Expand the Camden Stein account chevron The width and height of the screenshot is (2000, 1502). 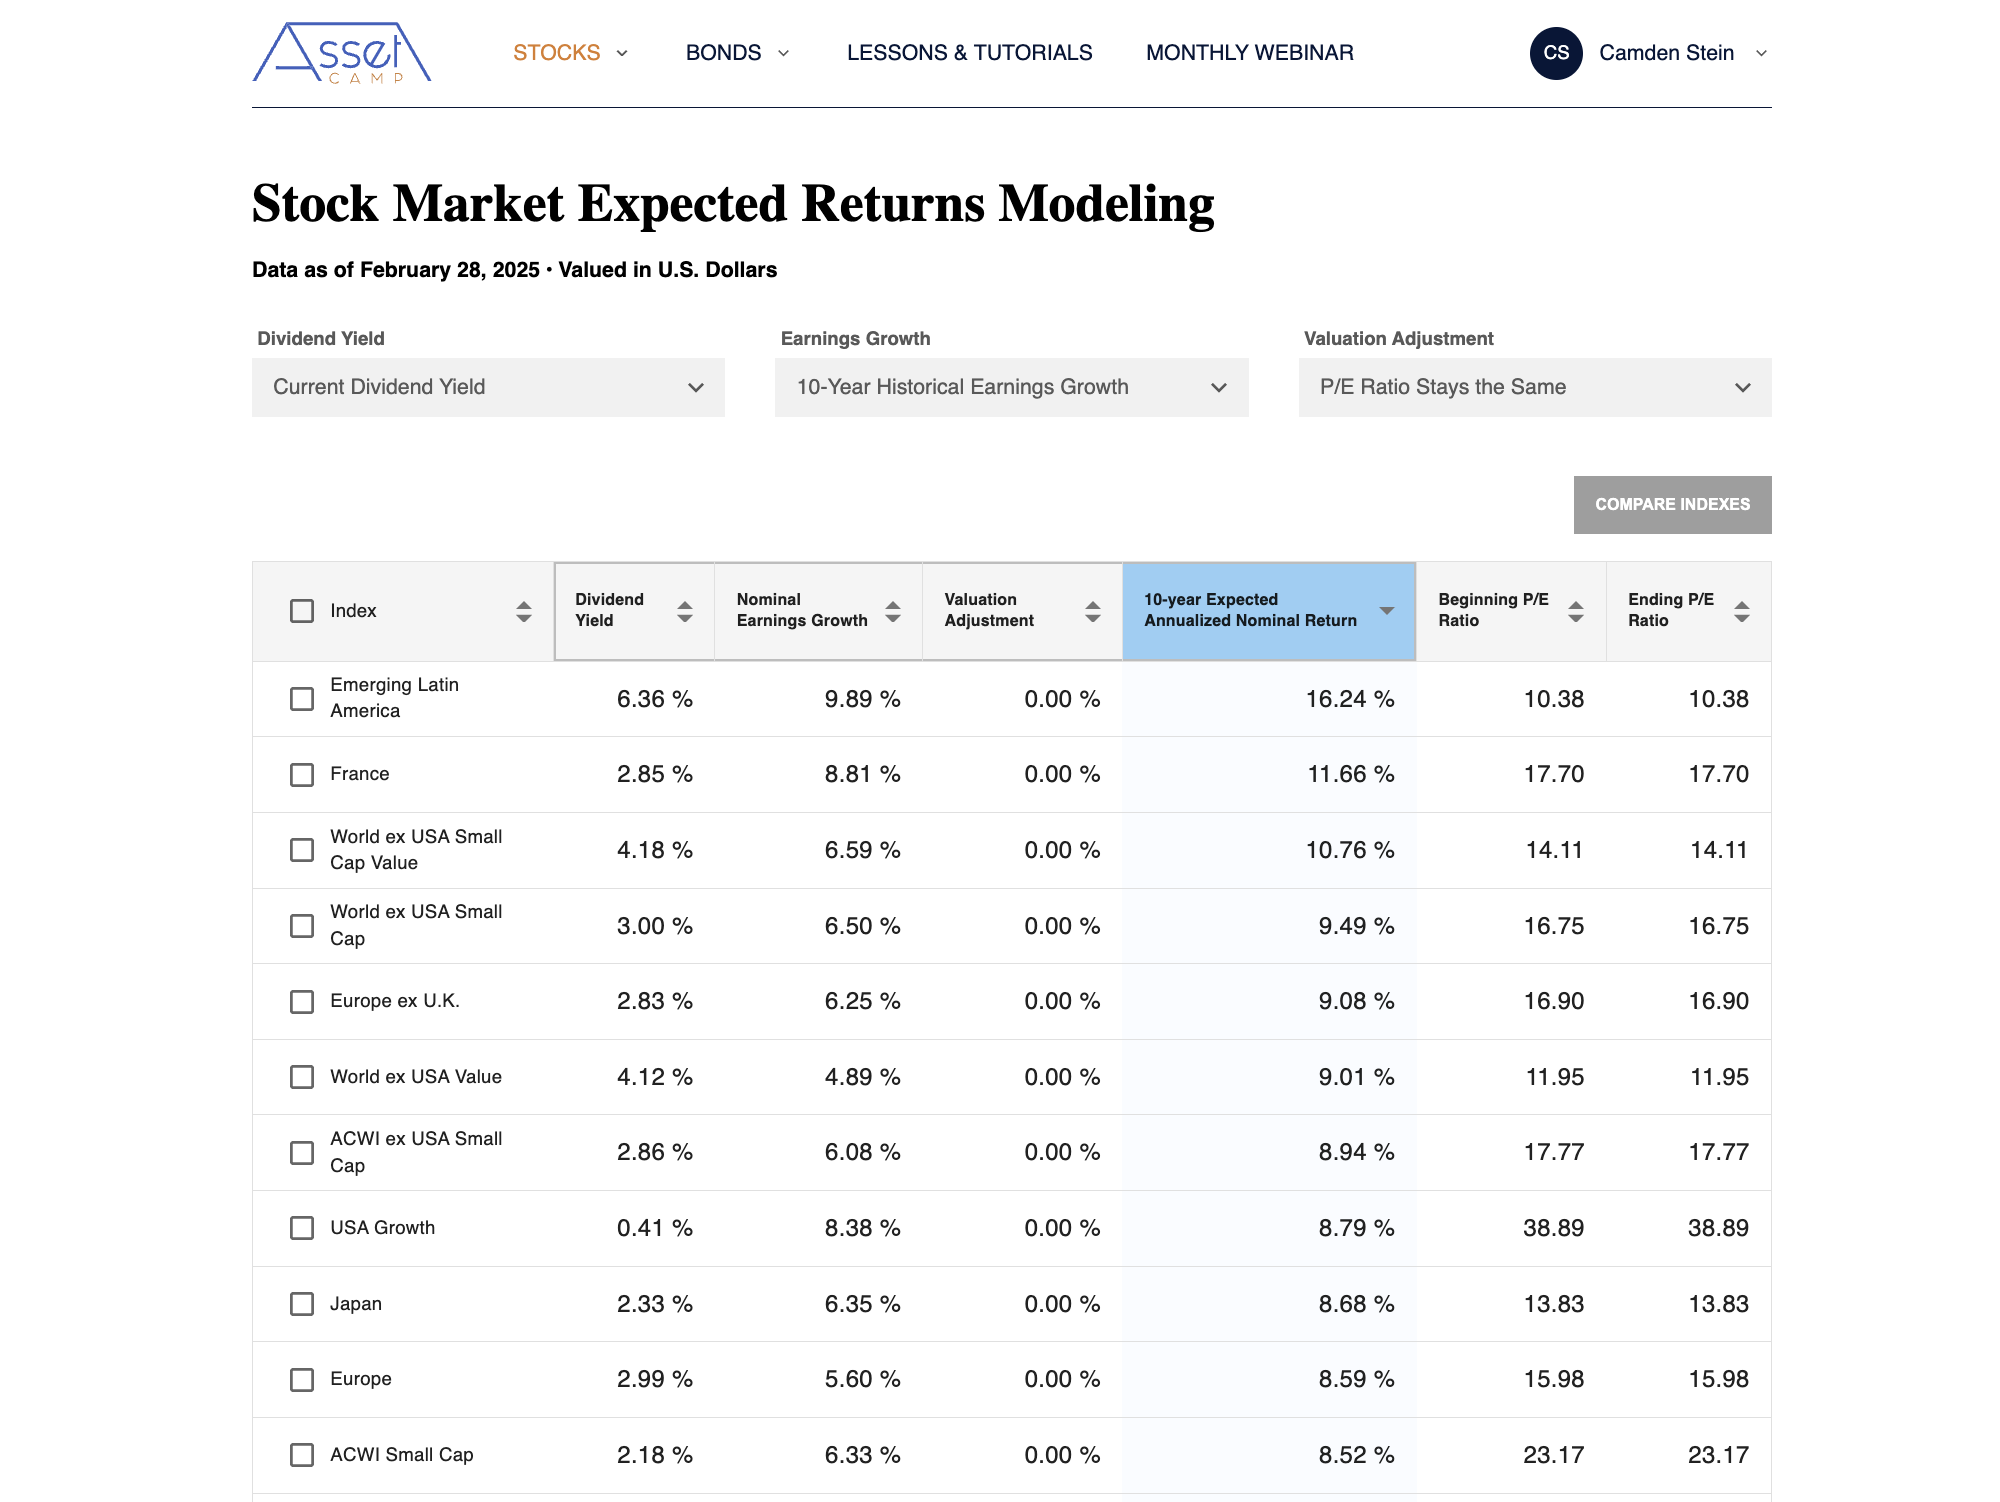click(x=1762, y=53)
